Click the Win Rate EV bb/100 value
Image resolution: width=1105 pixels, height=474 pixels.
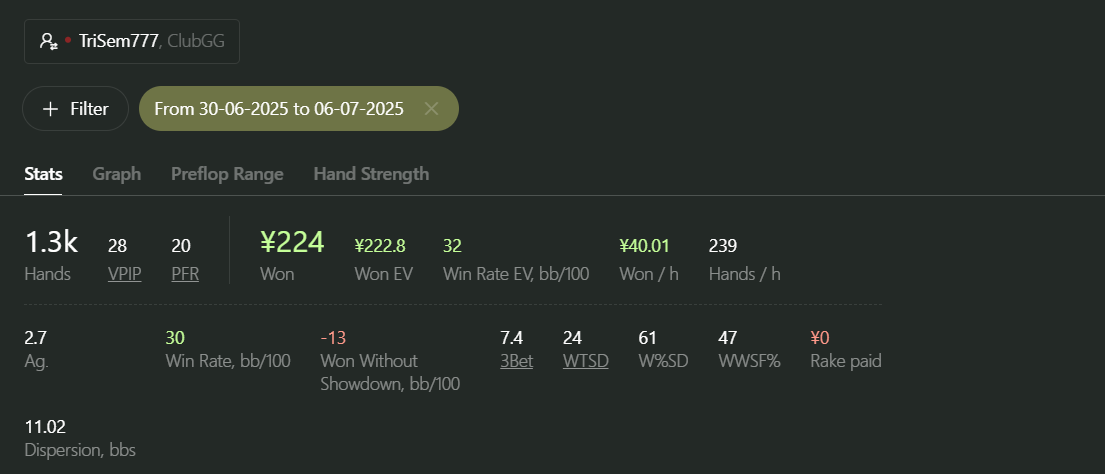coord(452,246)
